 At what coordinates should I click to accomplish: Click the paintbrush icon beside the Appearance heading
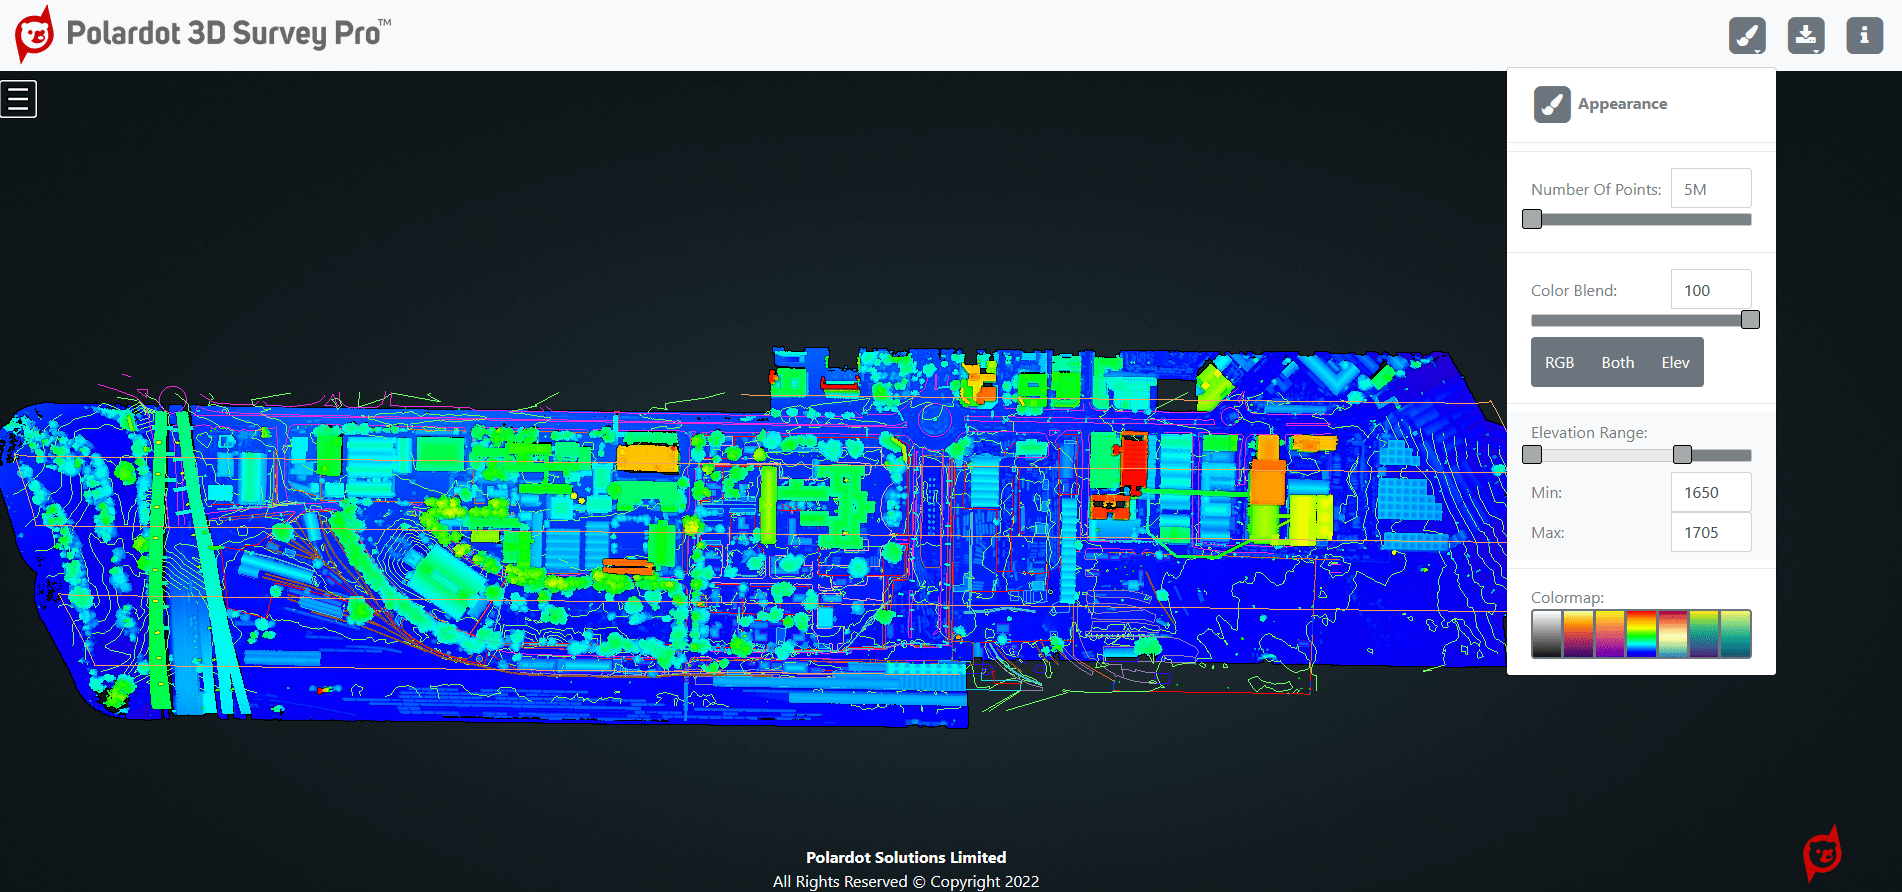click(x=1551, y=104)
